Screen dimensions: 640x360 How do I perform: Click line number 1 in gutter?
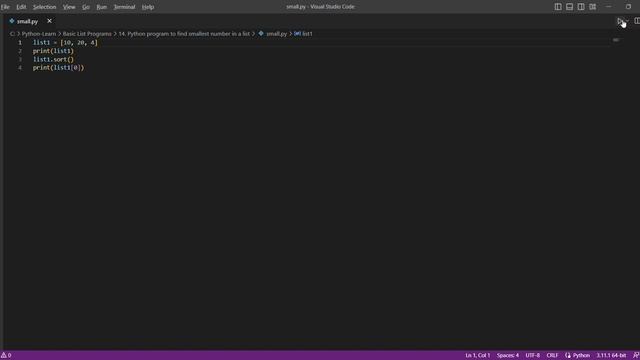point(20,42)
